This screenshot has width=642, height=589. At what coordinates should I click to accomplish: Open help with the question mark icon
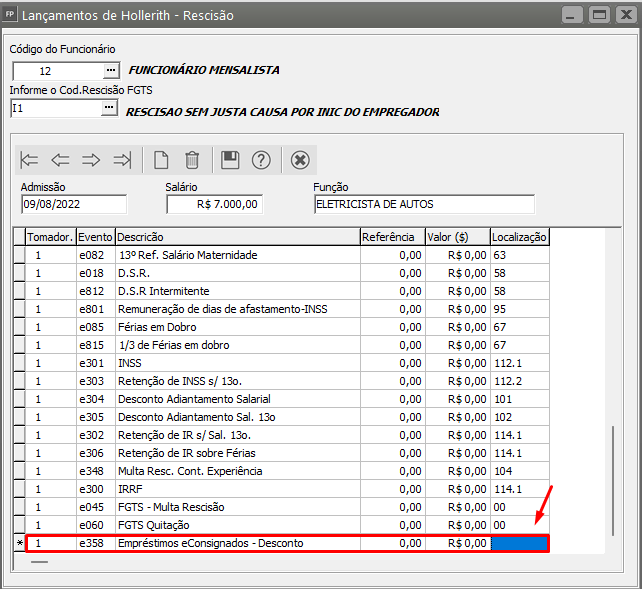point(261,160)
